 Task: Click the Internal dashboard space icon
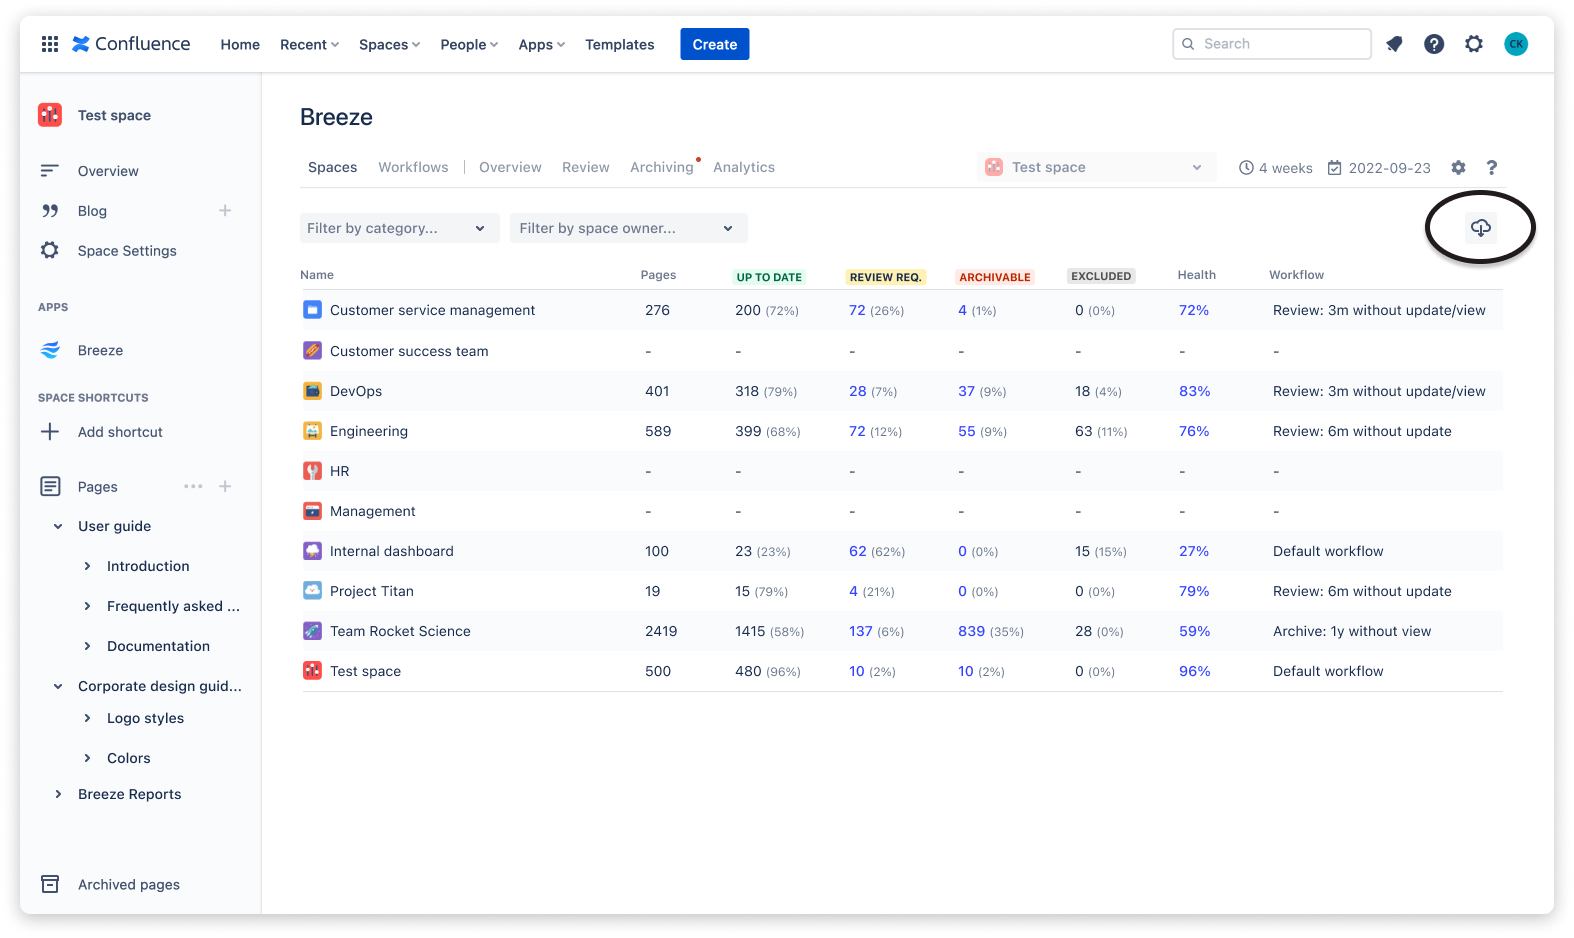pyautogui.click(x=313, y=551)
